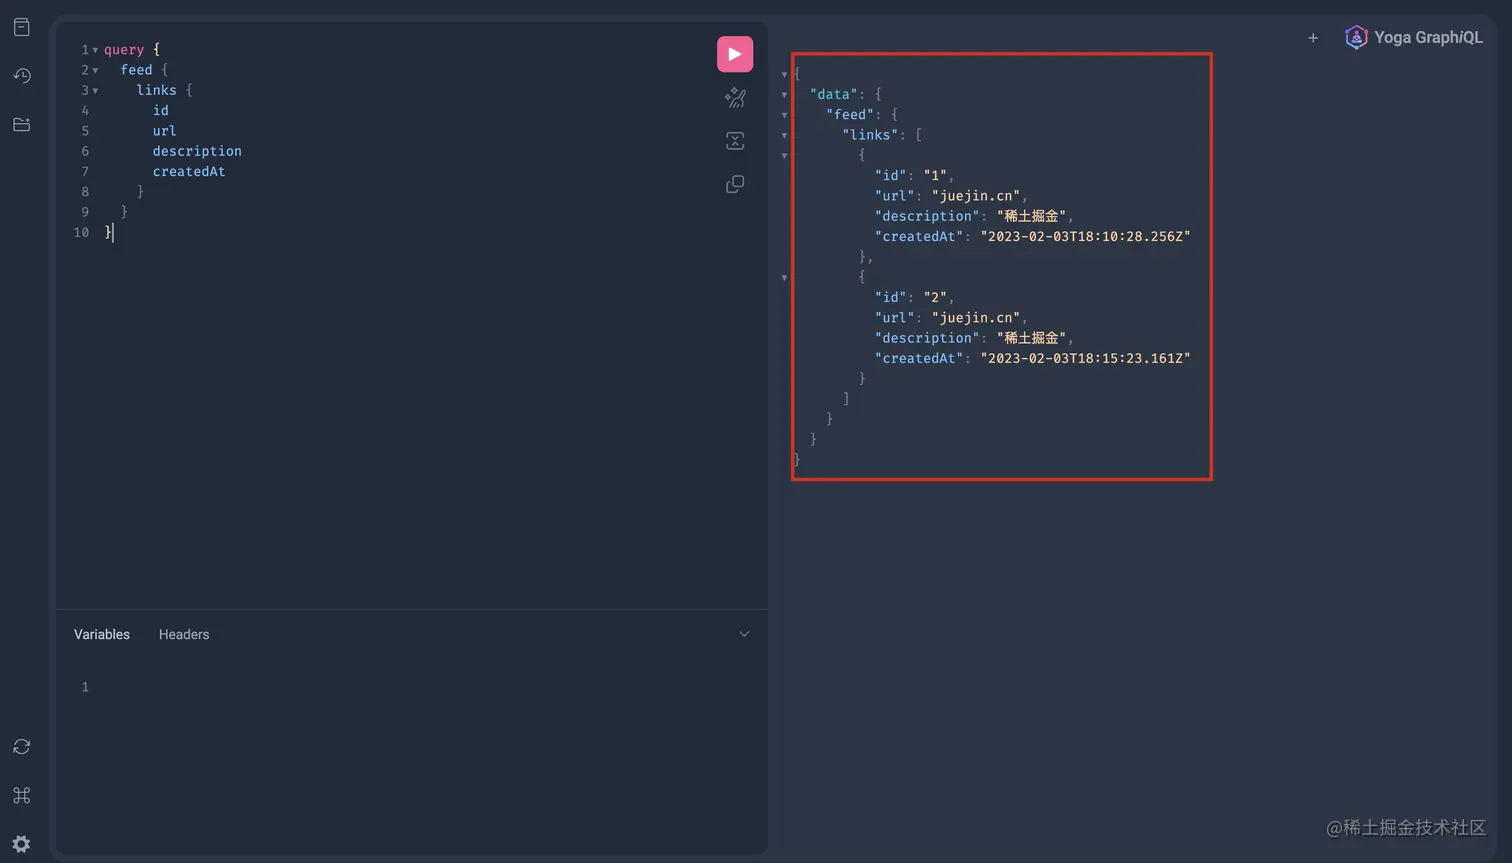Fold the query block at line 1
Image resolution: width=1512 pixels, height=863 pixels.
point(95,50)
